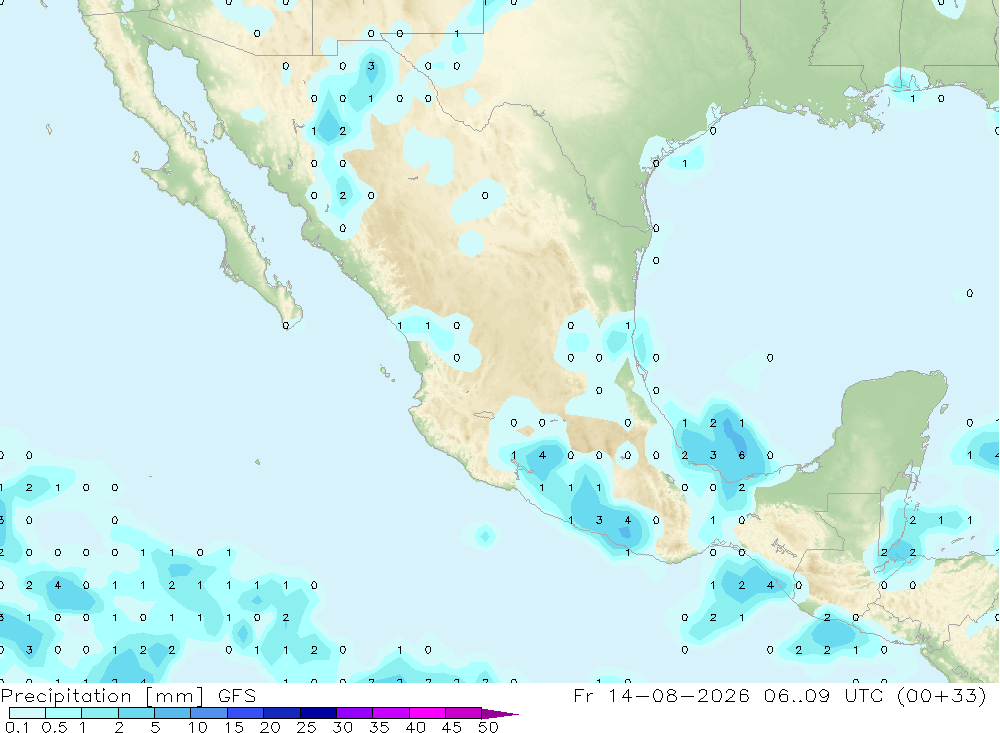Click the '[mm]' unit label

[174, 696]
